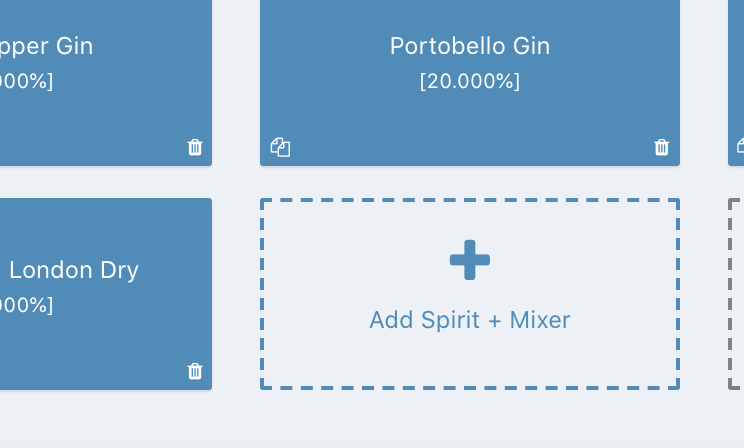Click the [20.000%] value on Portobello Gin
Viewport: 744px width, 448px height.
469,82
